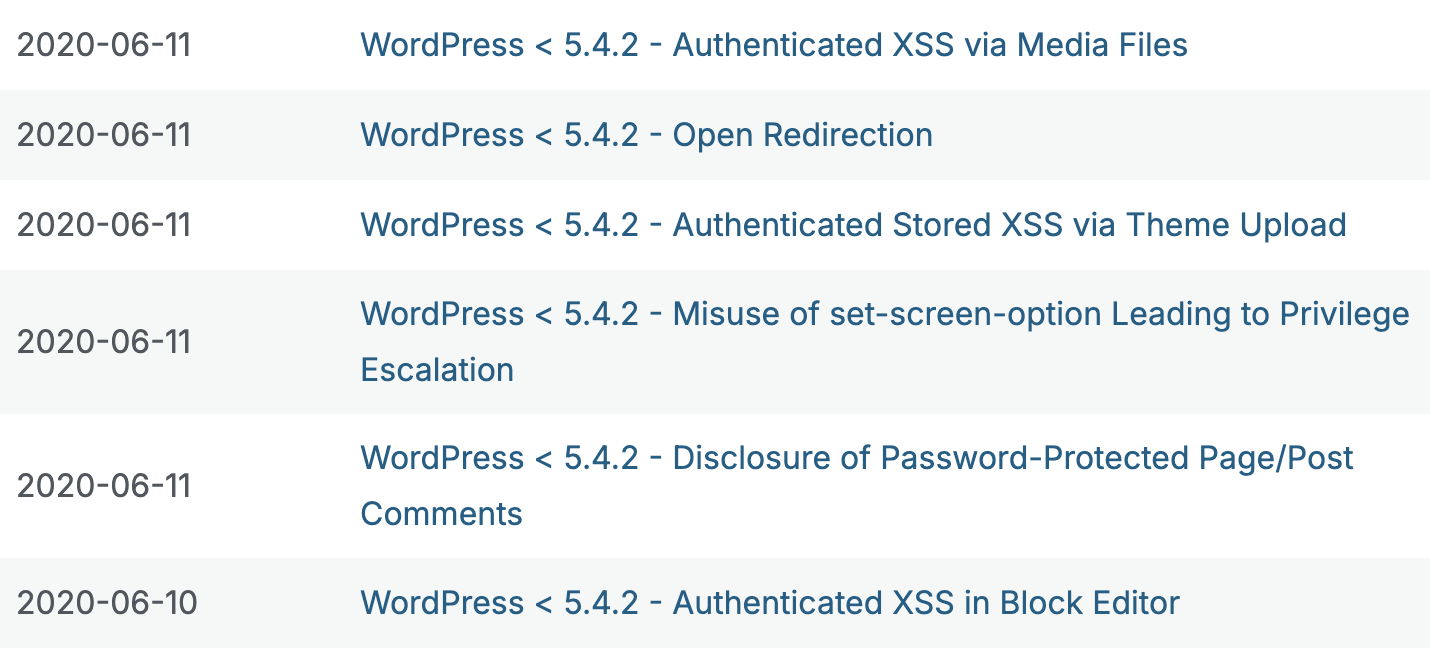
Task: Select the Block Editor advisory row
Action: click(x=715, y=603)
